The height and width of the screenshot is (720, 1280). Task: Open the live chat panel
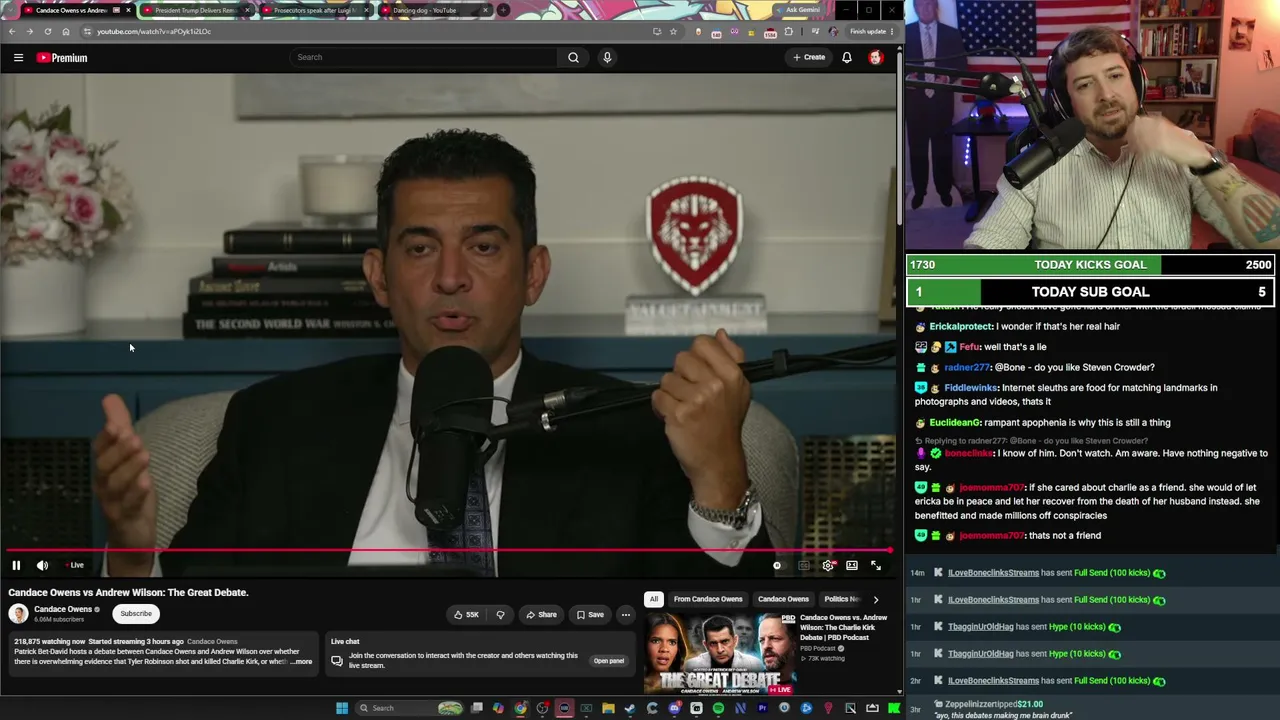(609, 660)
